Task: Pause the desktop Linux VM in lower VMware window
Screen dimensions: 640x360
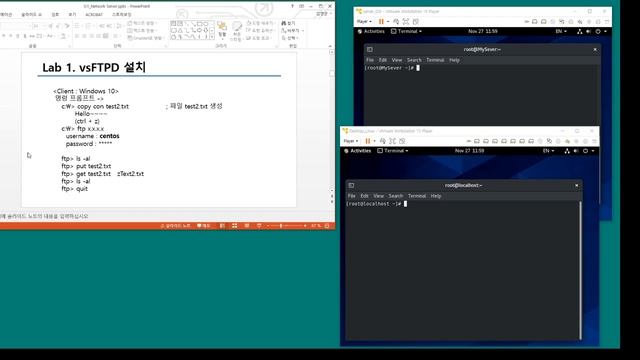Action: pyautogui.click(x=368, y=141)
